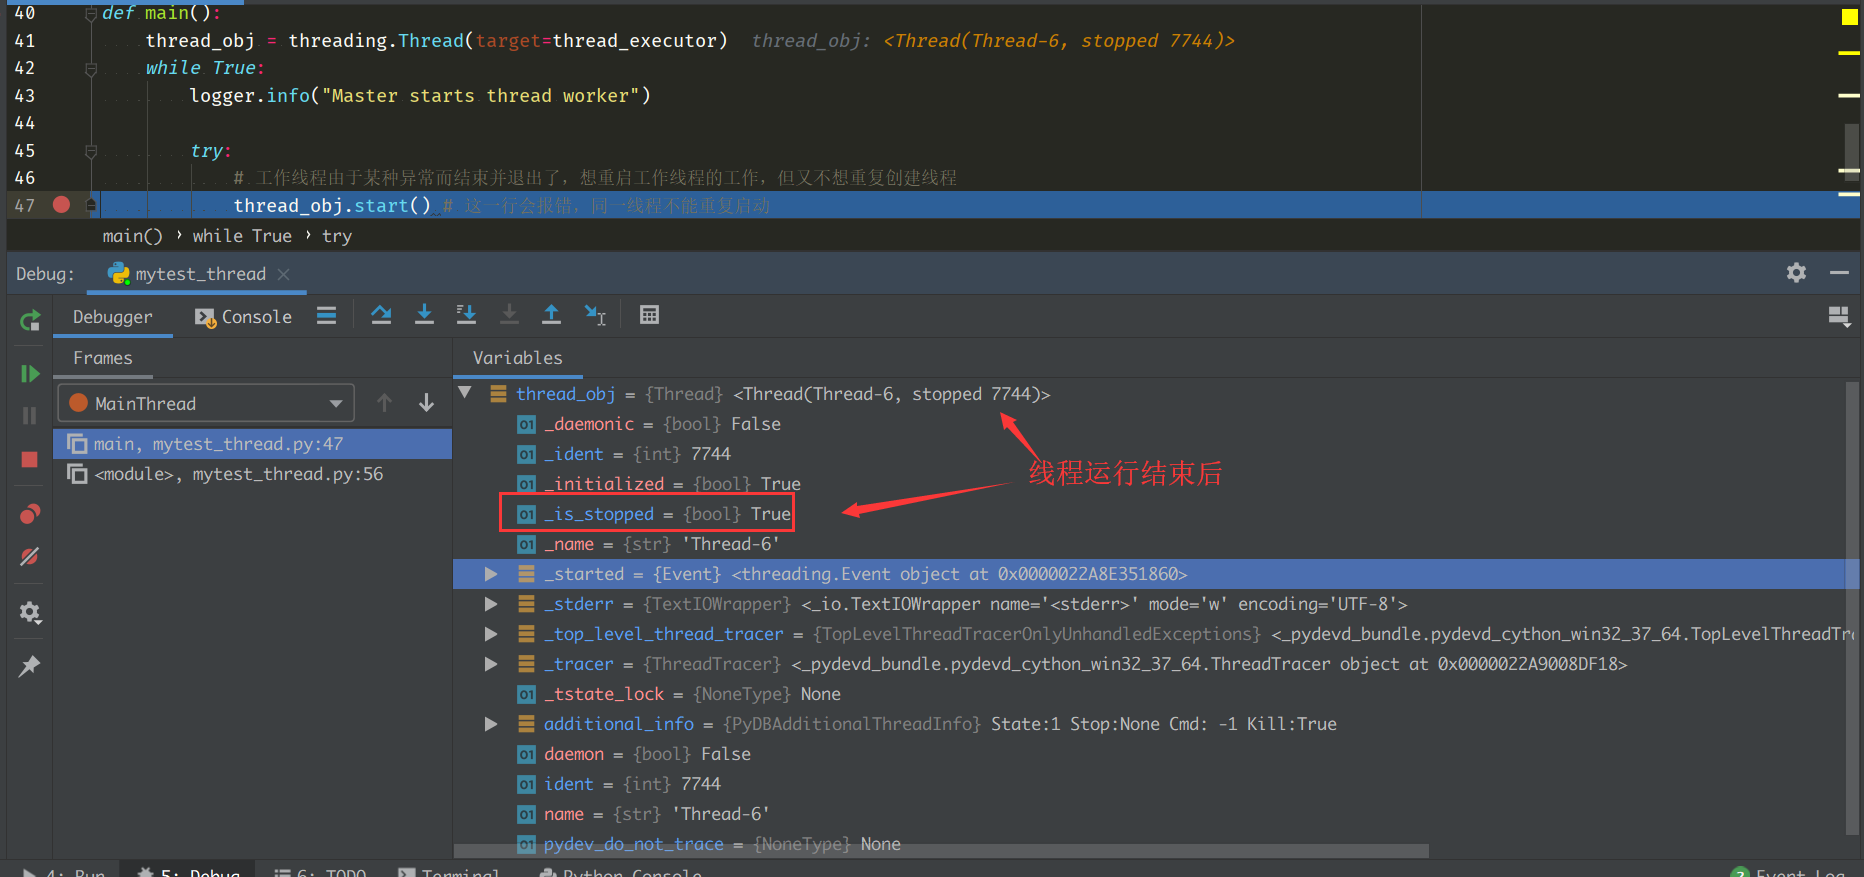Toggle code folding at while True line
Viewport: 1864px width, 877px height.
point(91,68)
